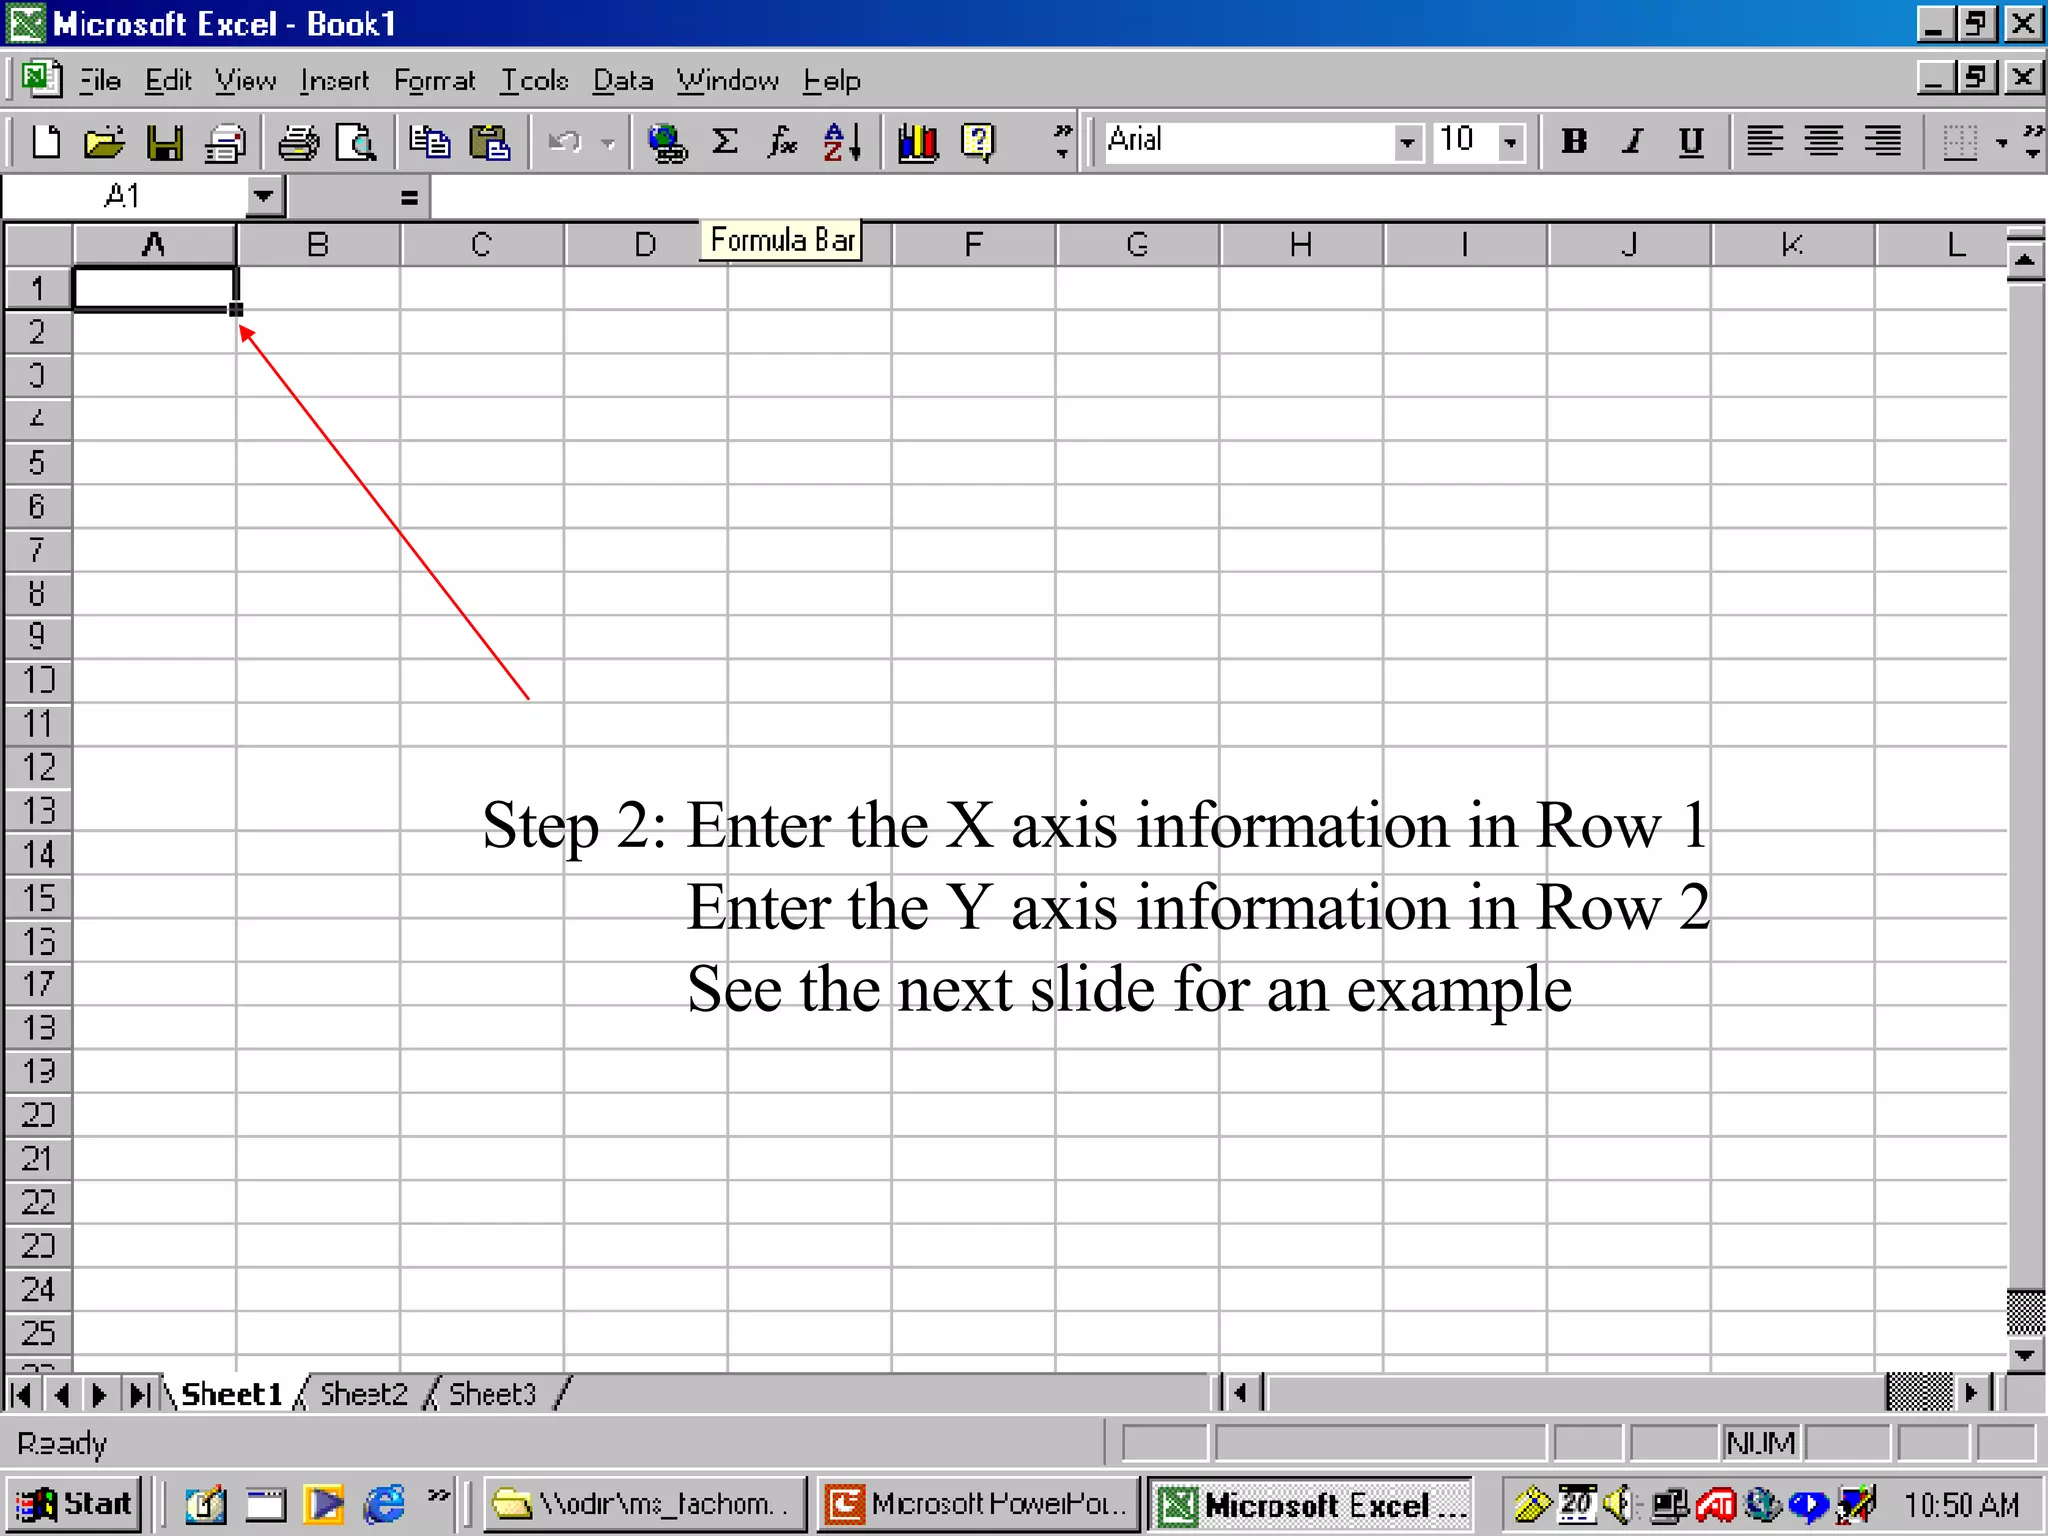Click the Windows Start button
Screen dimensions: 2048x1536
75,1503
